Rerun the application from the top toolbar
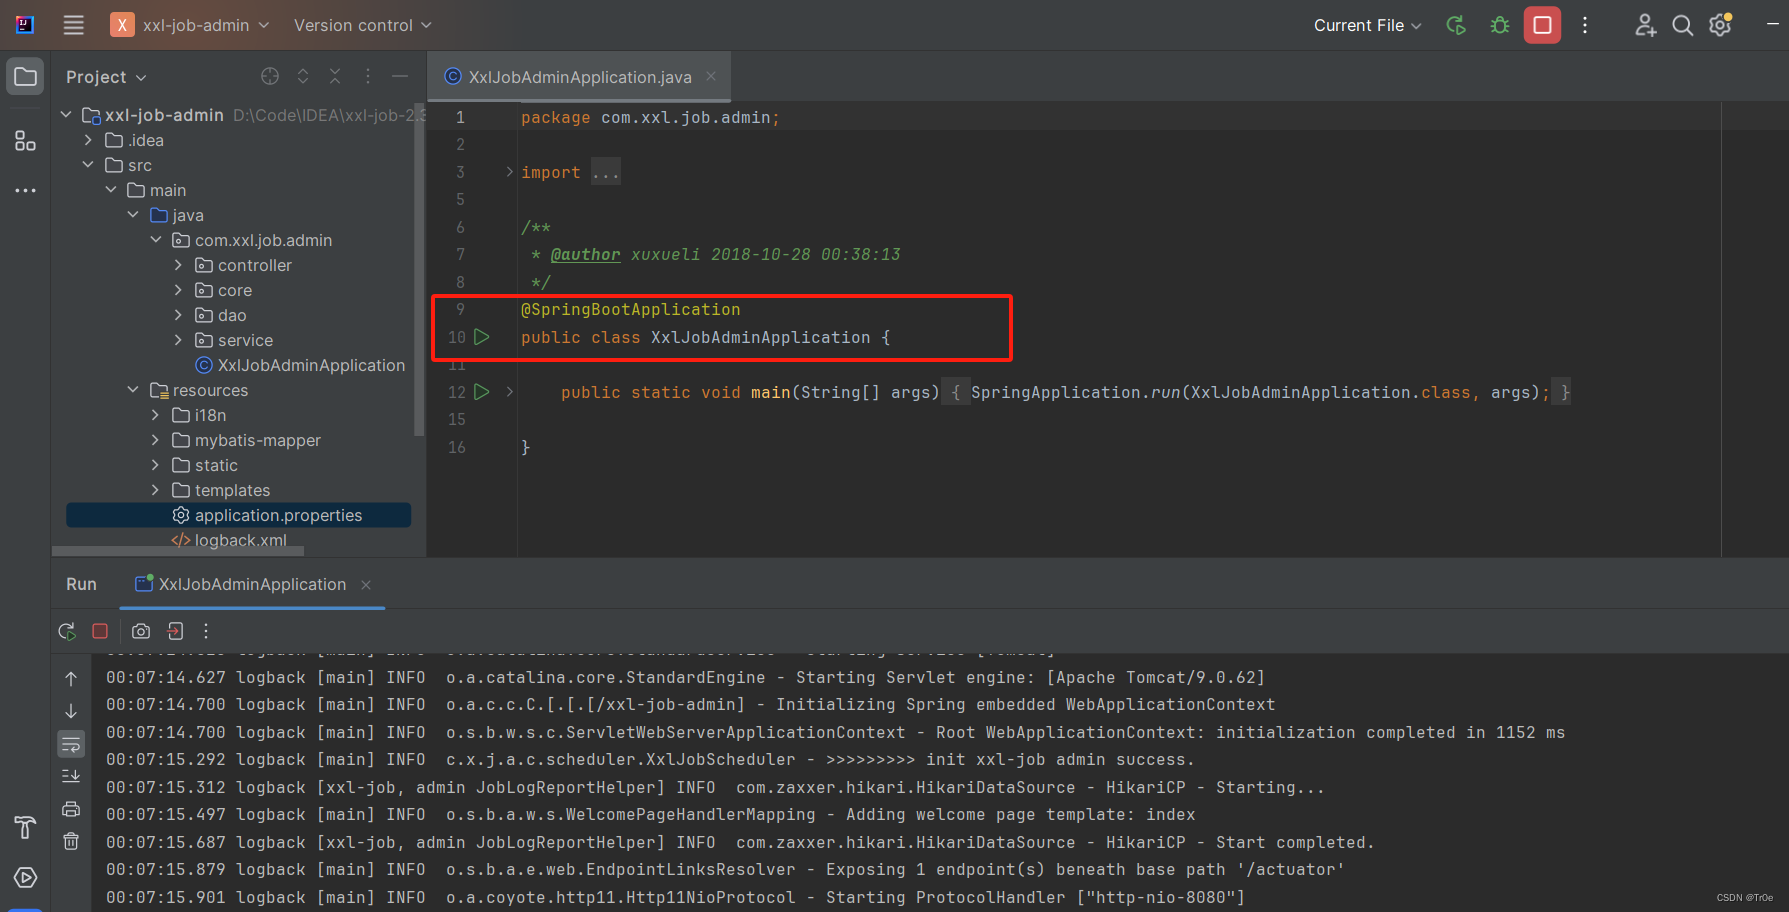Screen dimensions: 1789x912 point(1456,25)
